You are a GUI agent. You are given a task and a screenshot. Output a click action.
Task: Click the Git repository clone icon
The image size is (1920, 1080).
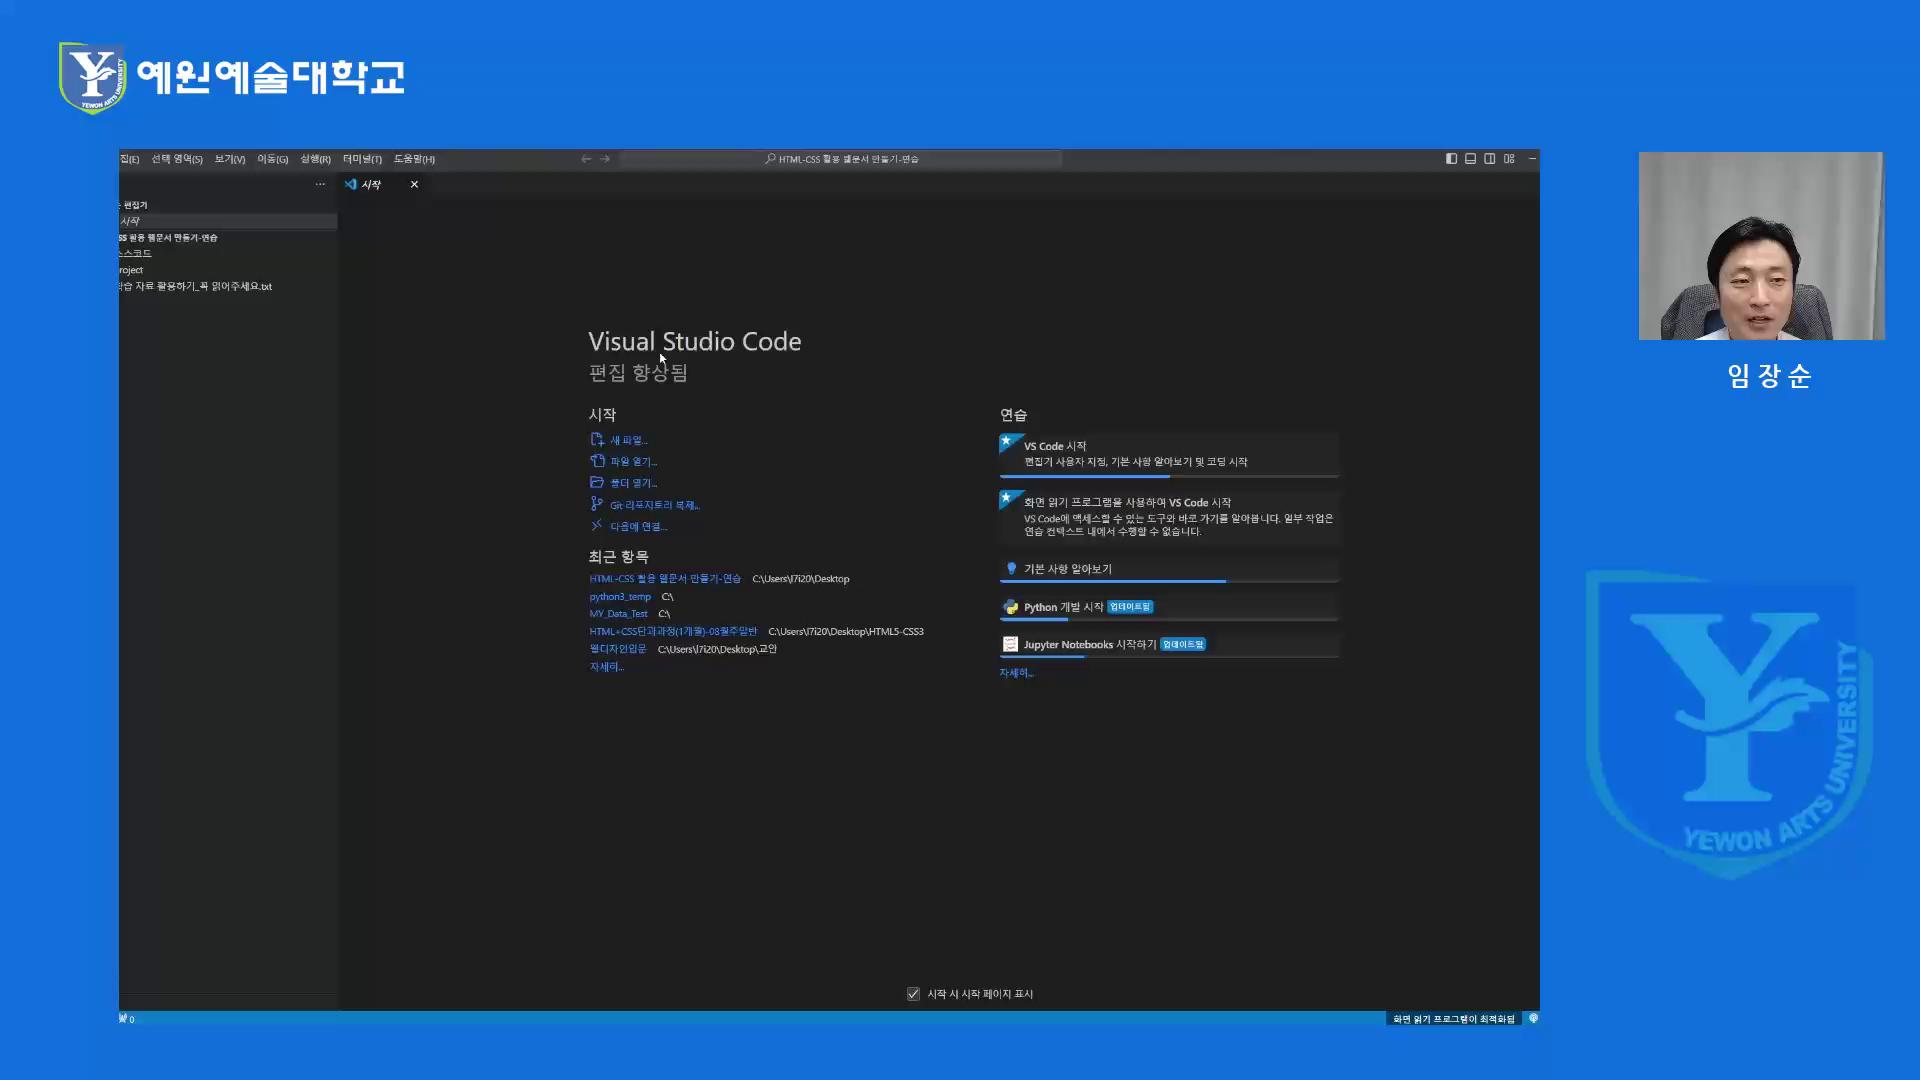597,504
